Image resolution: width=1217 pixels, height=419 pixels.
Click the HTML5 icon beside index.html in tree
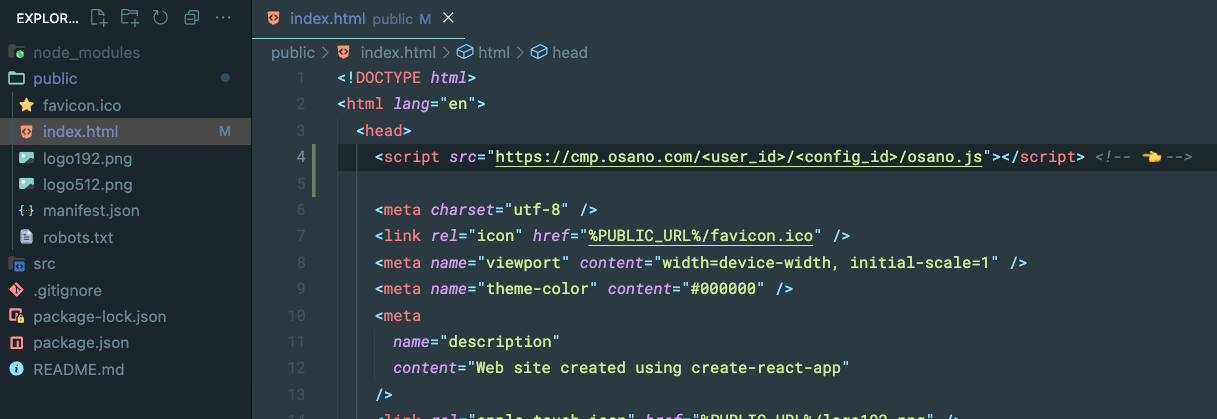click(26, 132)
